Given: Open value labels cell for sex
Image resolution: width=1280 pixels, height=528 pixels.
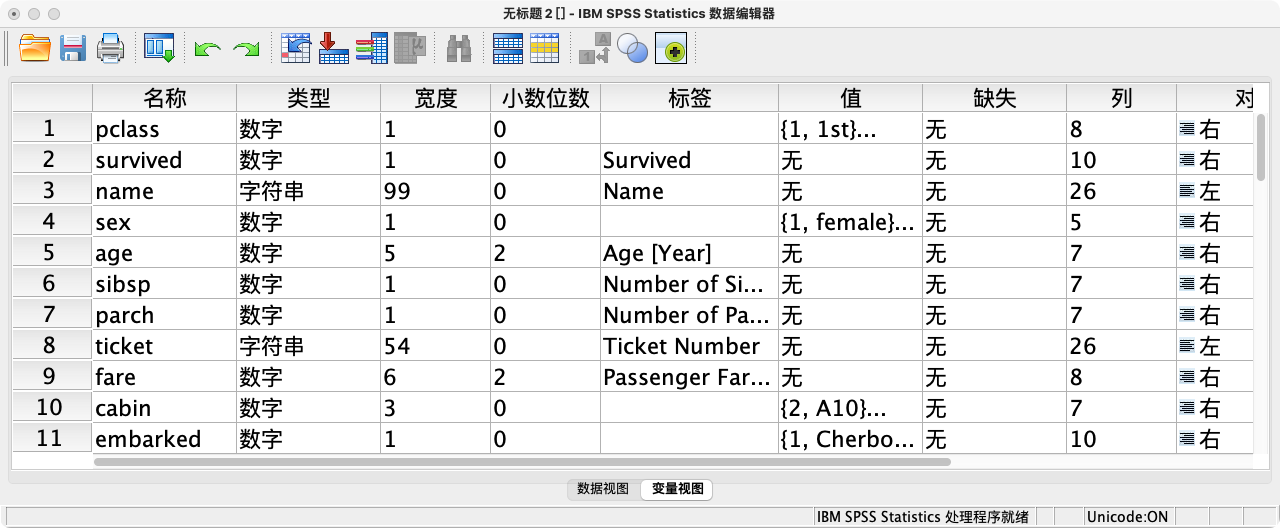Looking at the screenshot, I should coord(850,222).
